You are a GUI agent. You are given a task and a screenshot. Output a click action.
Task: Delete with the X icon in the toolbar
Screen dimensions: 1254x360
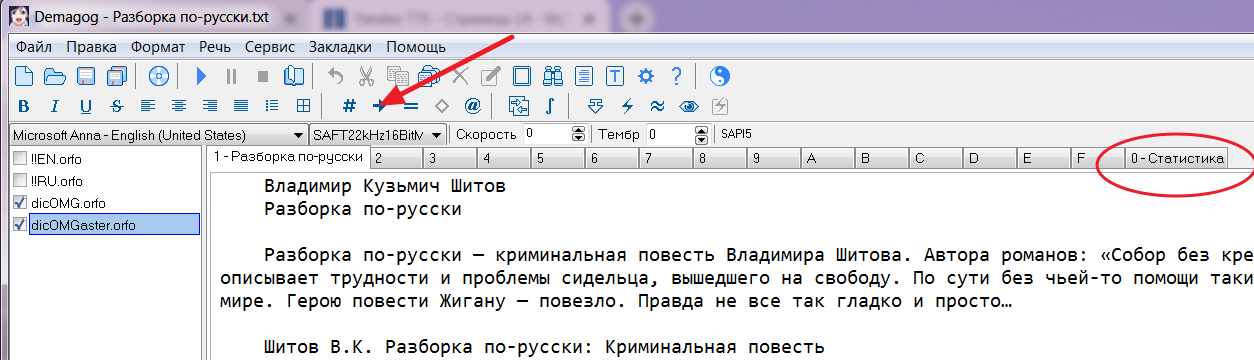[460, 76]
